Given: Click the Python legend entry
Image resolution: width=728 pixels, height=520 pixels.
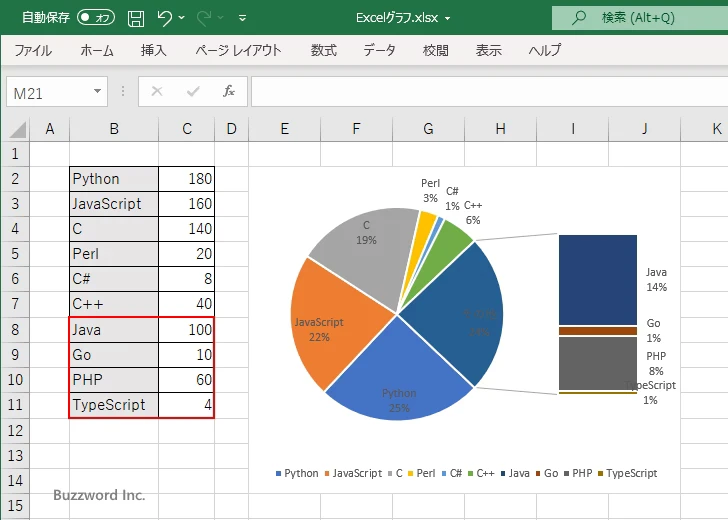Looking at the screenshot, I should tap(297, 473).
